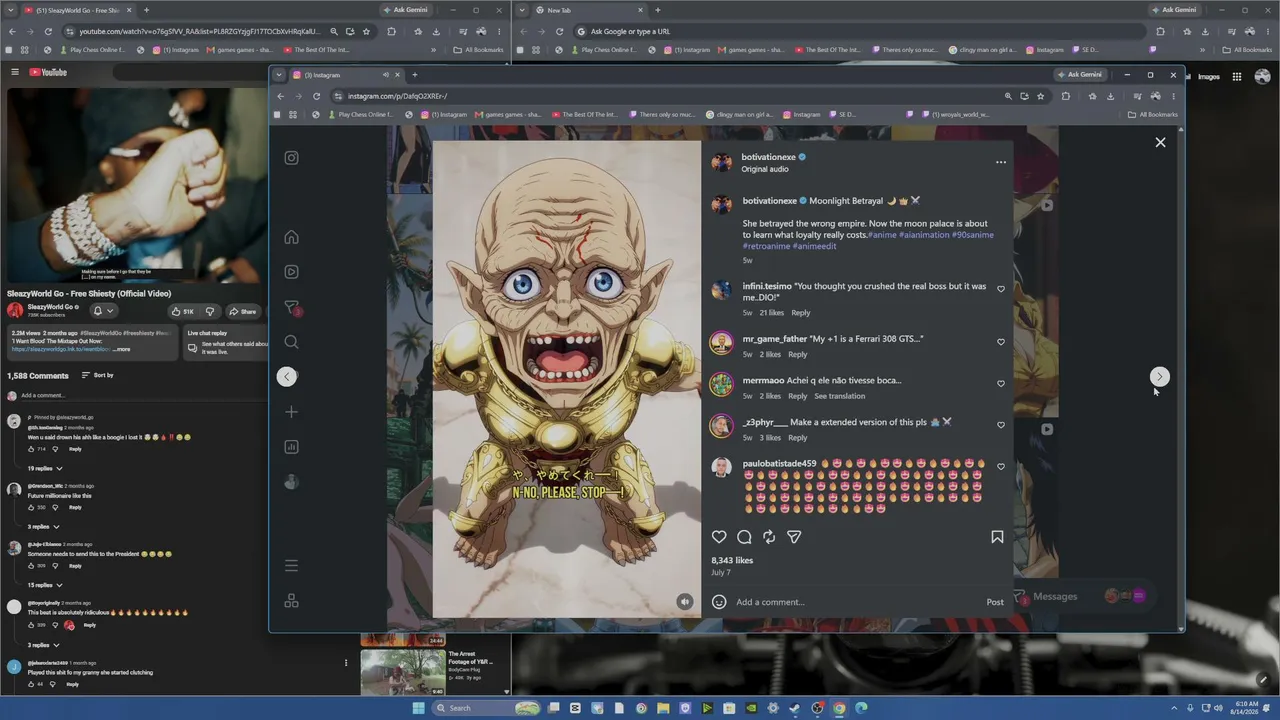Viewport: 1280px width, 720px height.
Task: Open the emoji picker in comment box
Action: (719, 602)
